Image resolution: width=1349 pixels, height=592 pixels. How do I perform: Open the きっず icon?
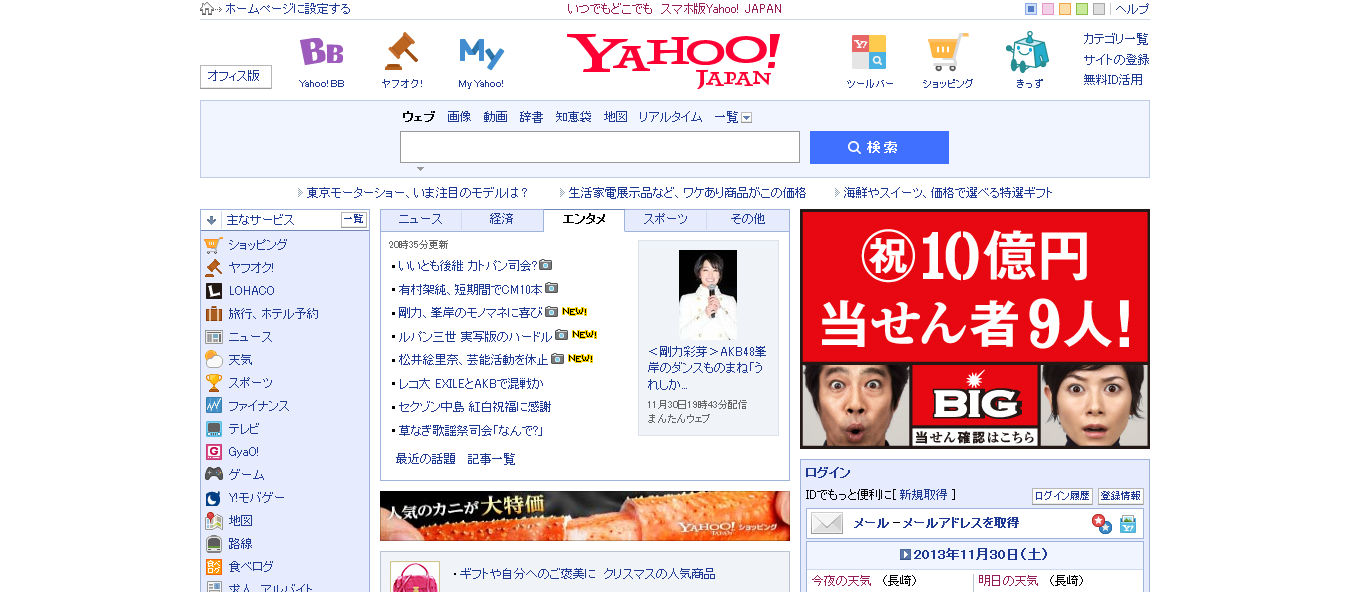point(1027,52)
